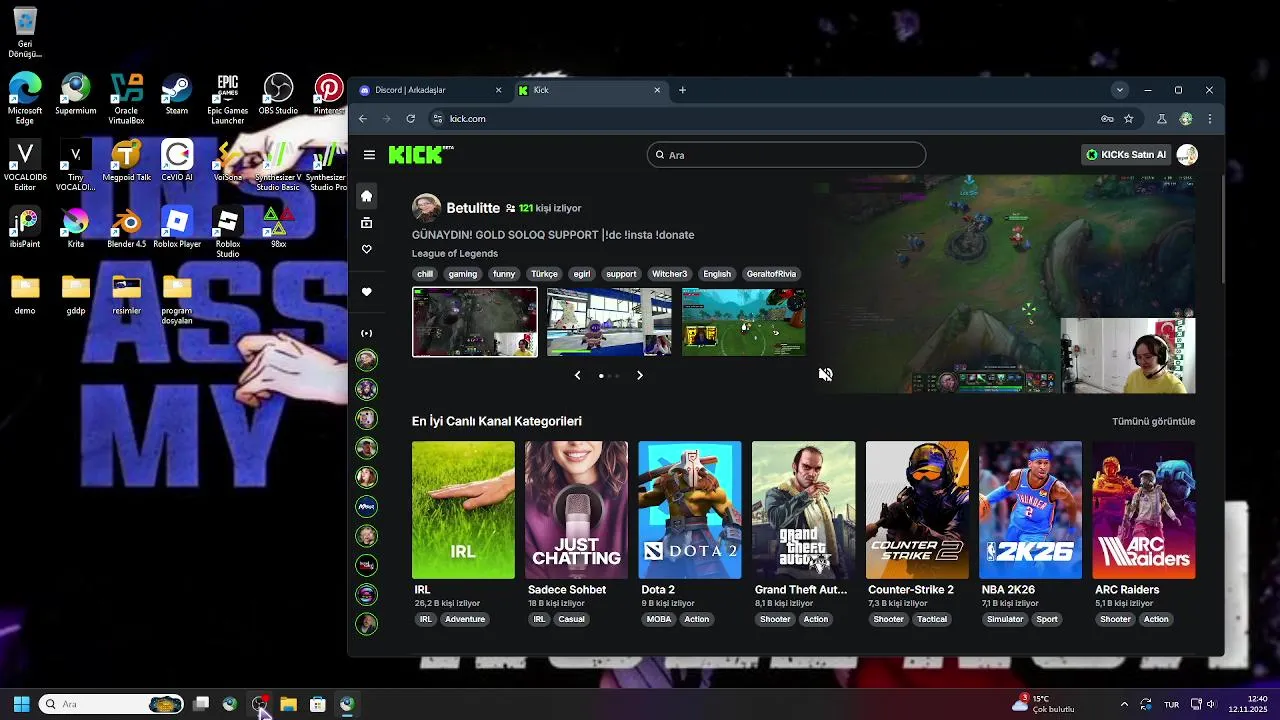1280x720 pixels.
Task: Click the Türkçe tag
Action: pos(544,274)
